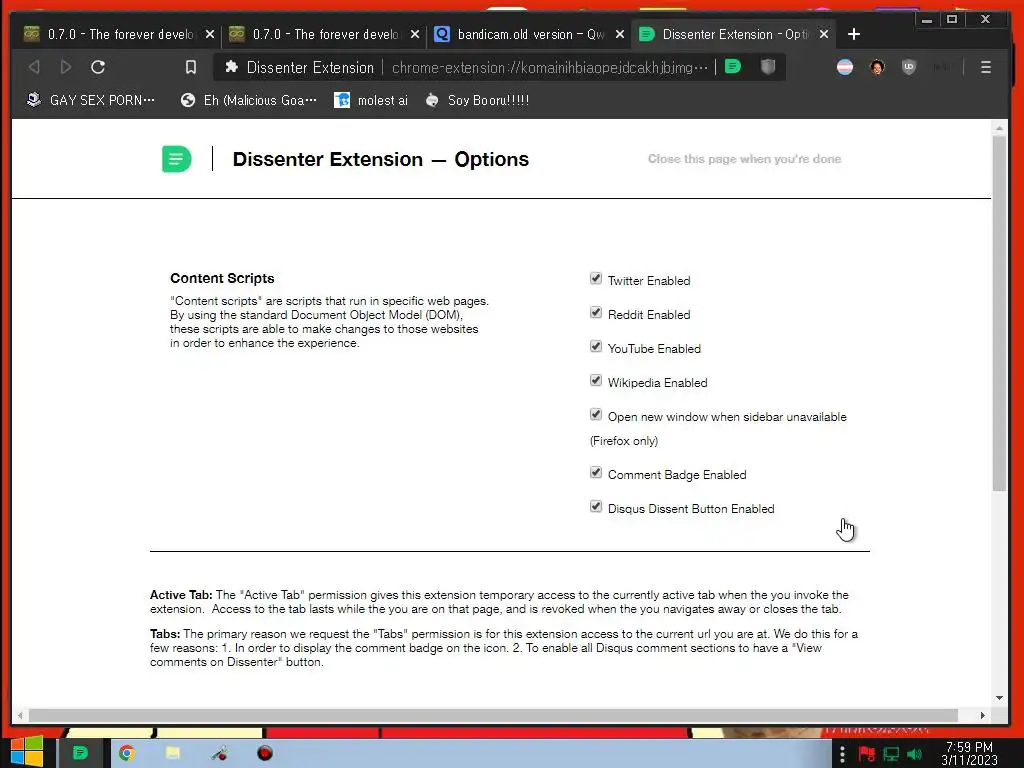Toggle Open new window when sidebar unavailable

[596, 415]
